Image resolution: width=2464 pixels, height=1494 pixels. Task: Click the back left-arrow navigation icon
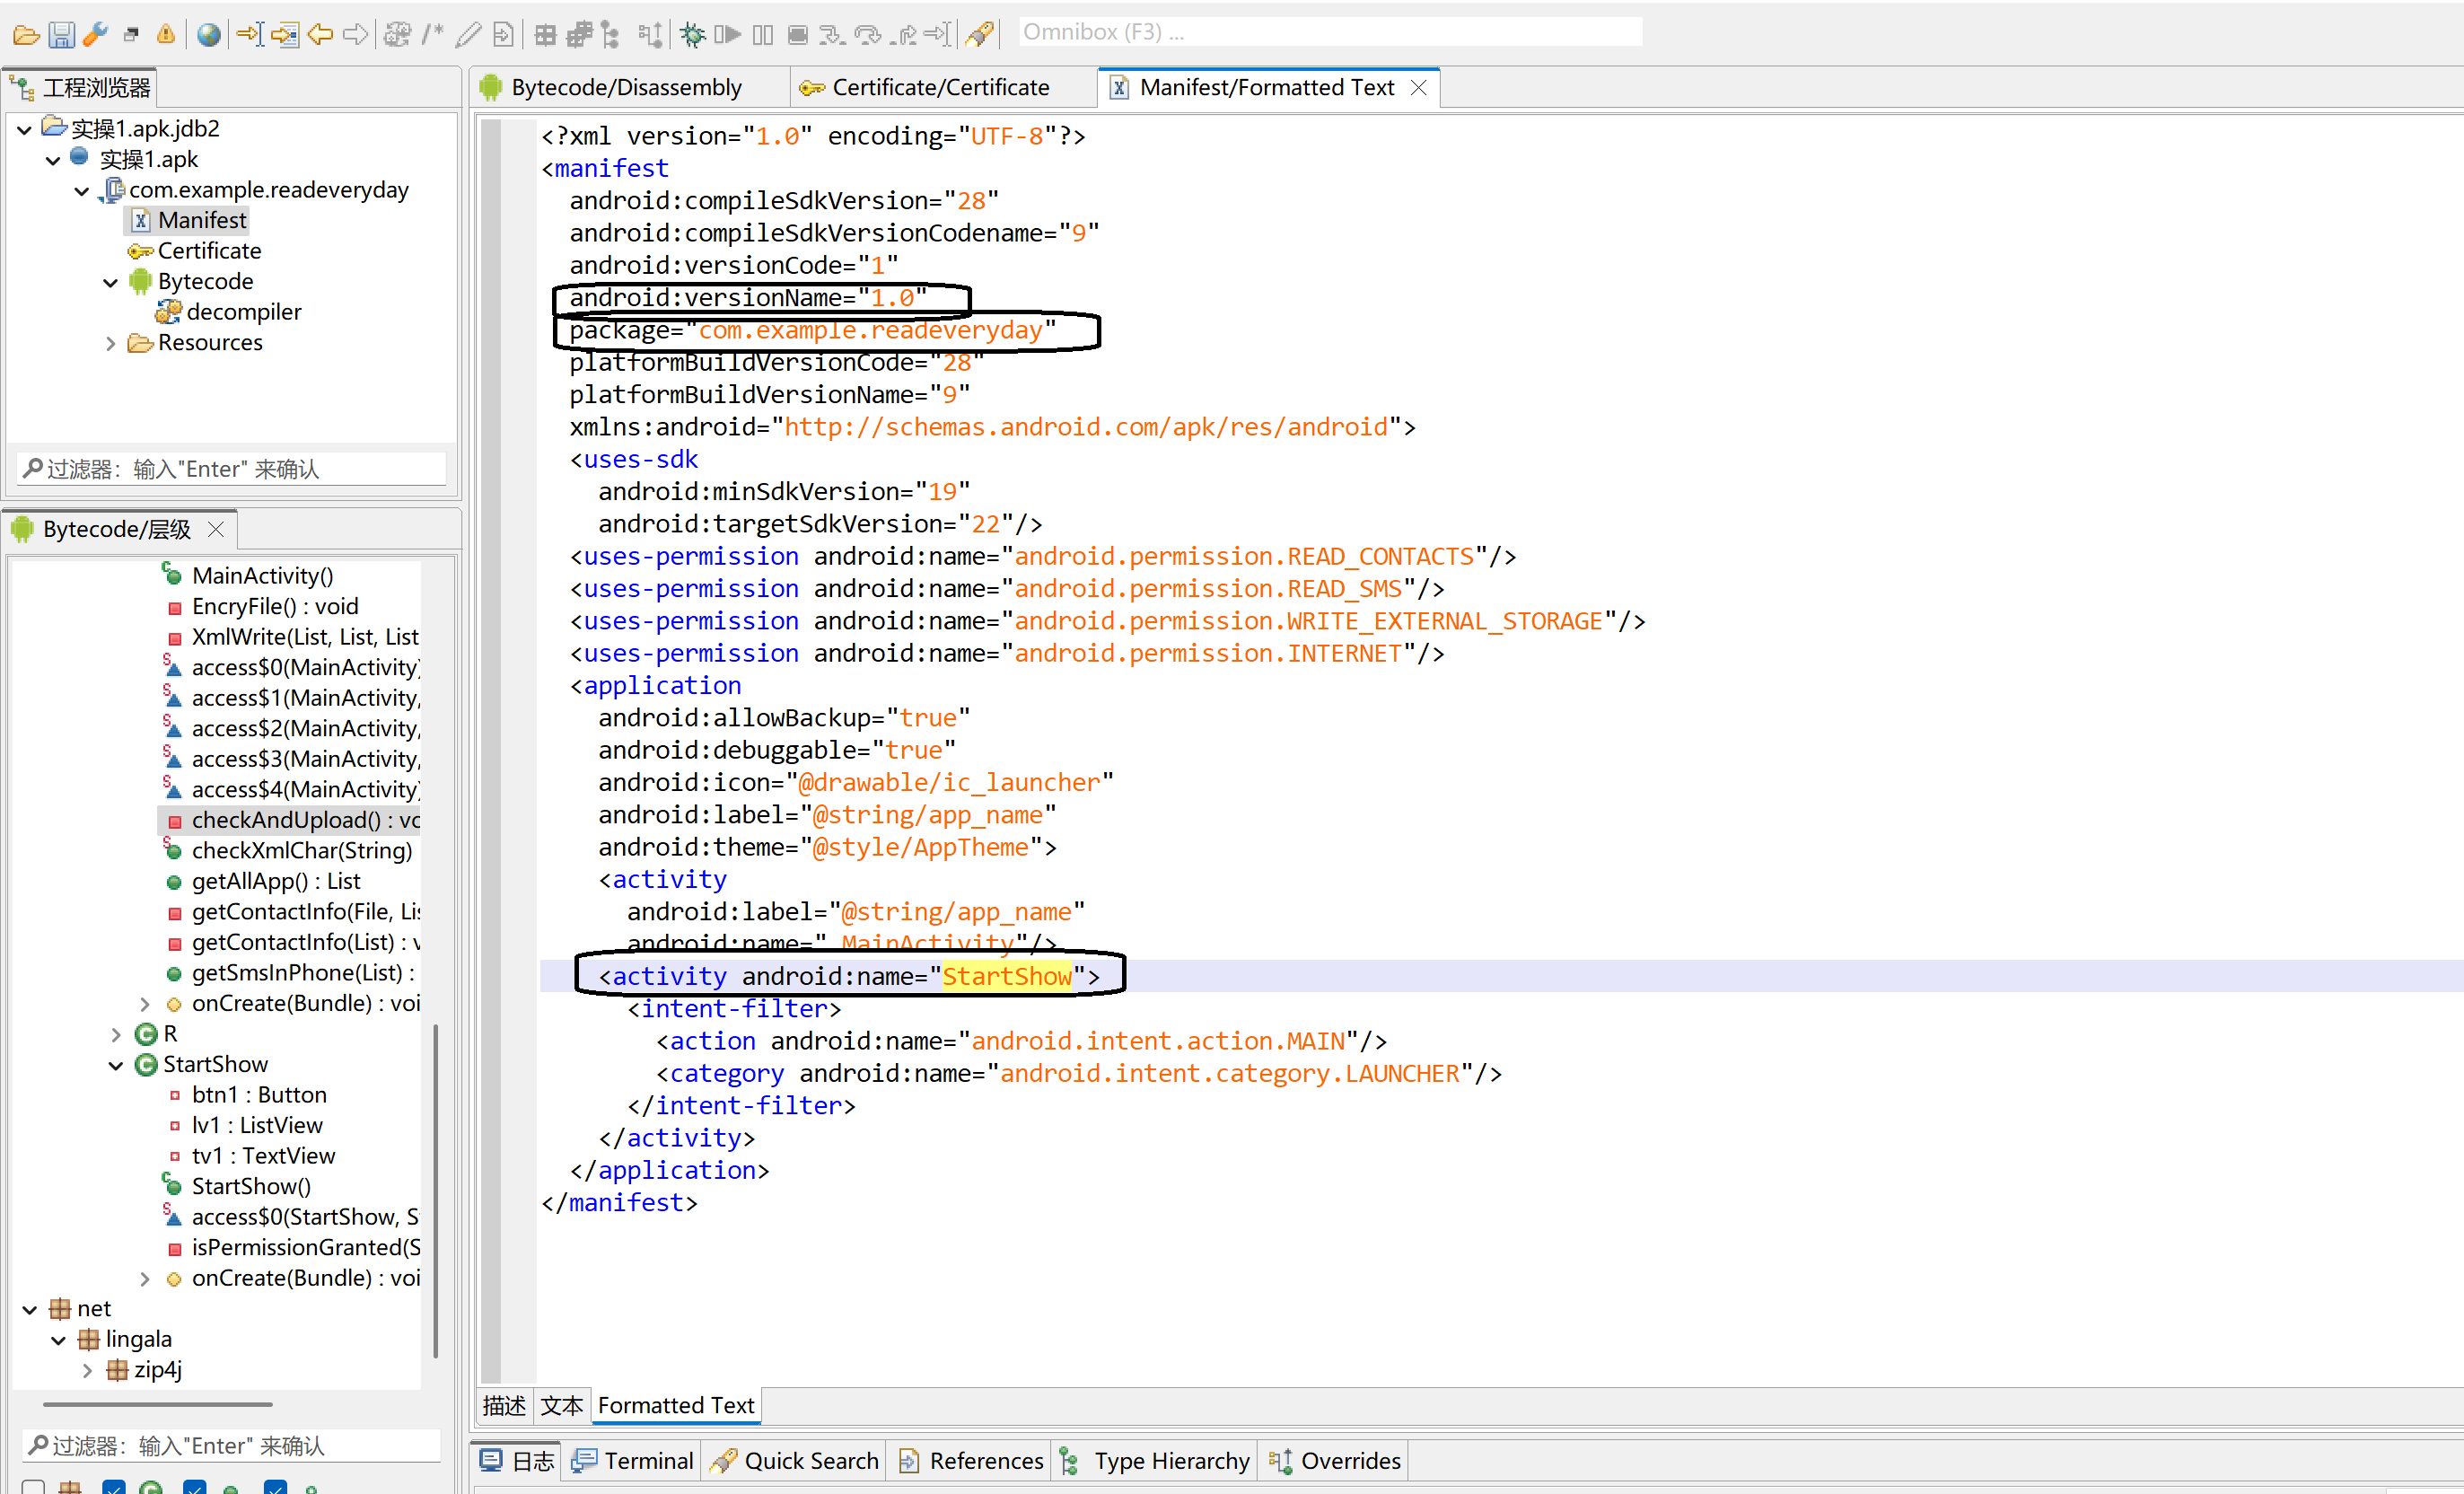(x=320, y=35)
